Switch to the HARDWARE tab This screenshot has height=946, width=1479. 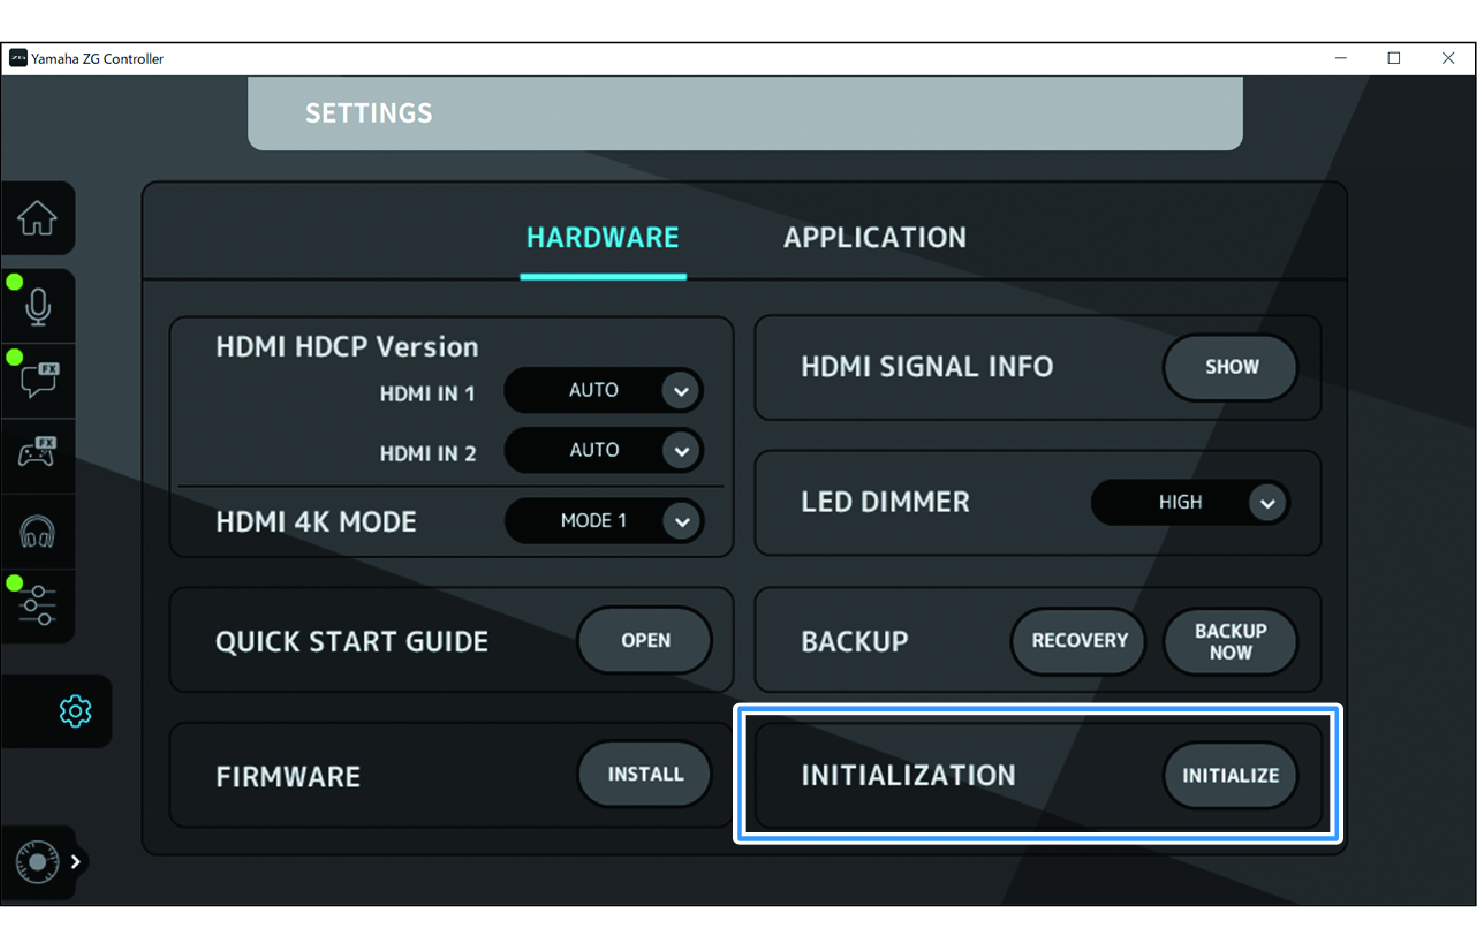pyautogui.click(x=603, y=238)
